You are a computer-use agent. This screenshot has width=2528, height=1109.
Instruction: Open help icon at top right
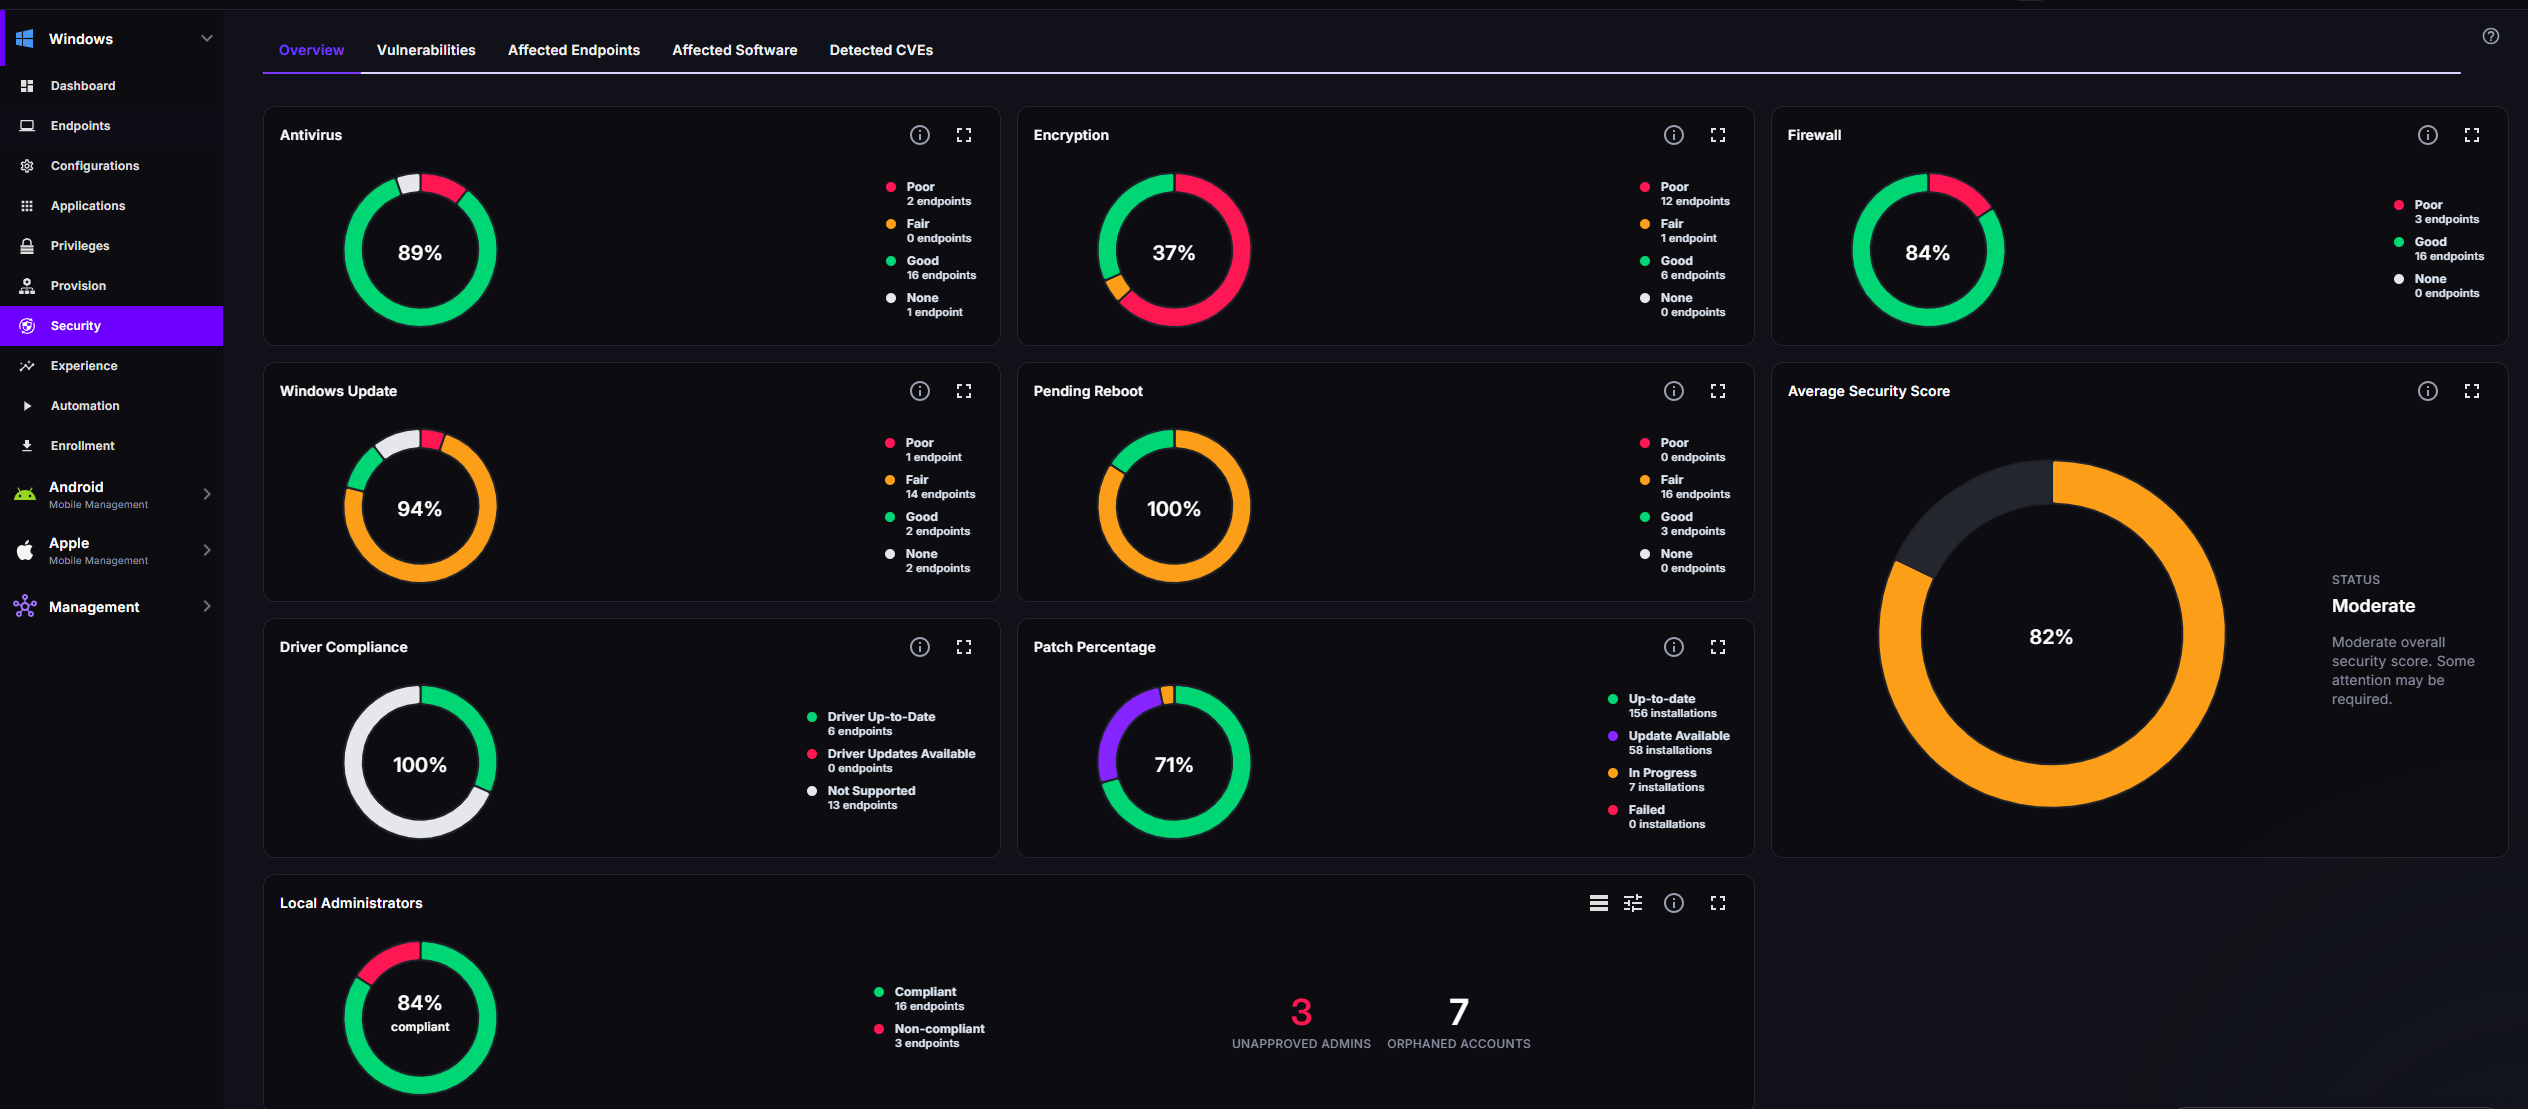point(2491,36)
